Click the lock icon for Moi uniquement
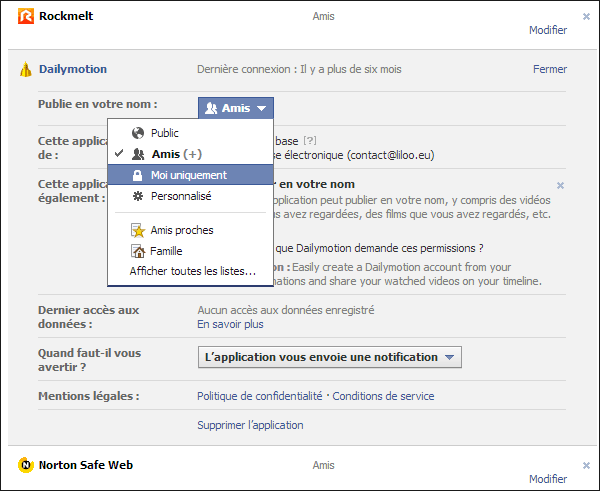 (138, 175)
